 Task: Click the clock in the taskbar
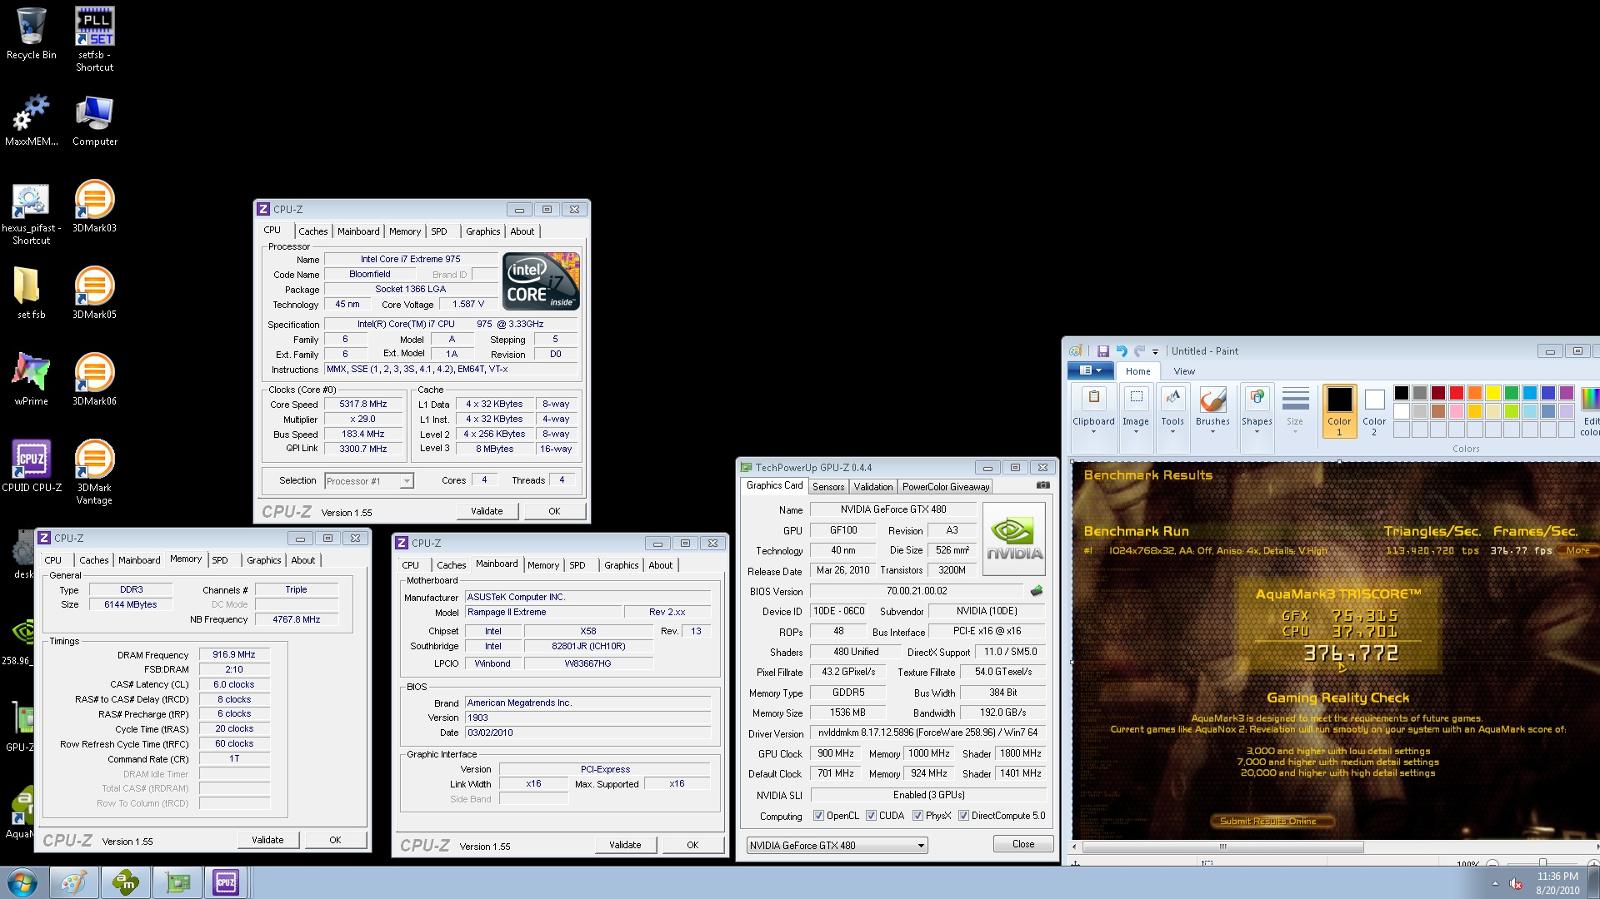[1557, 883]
